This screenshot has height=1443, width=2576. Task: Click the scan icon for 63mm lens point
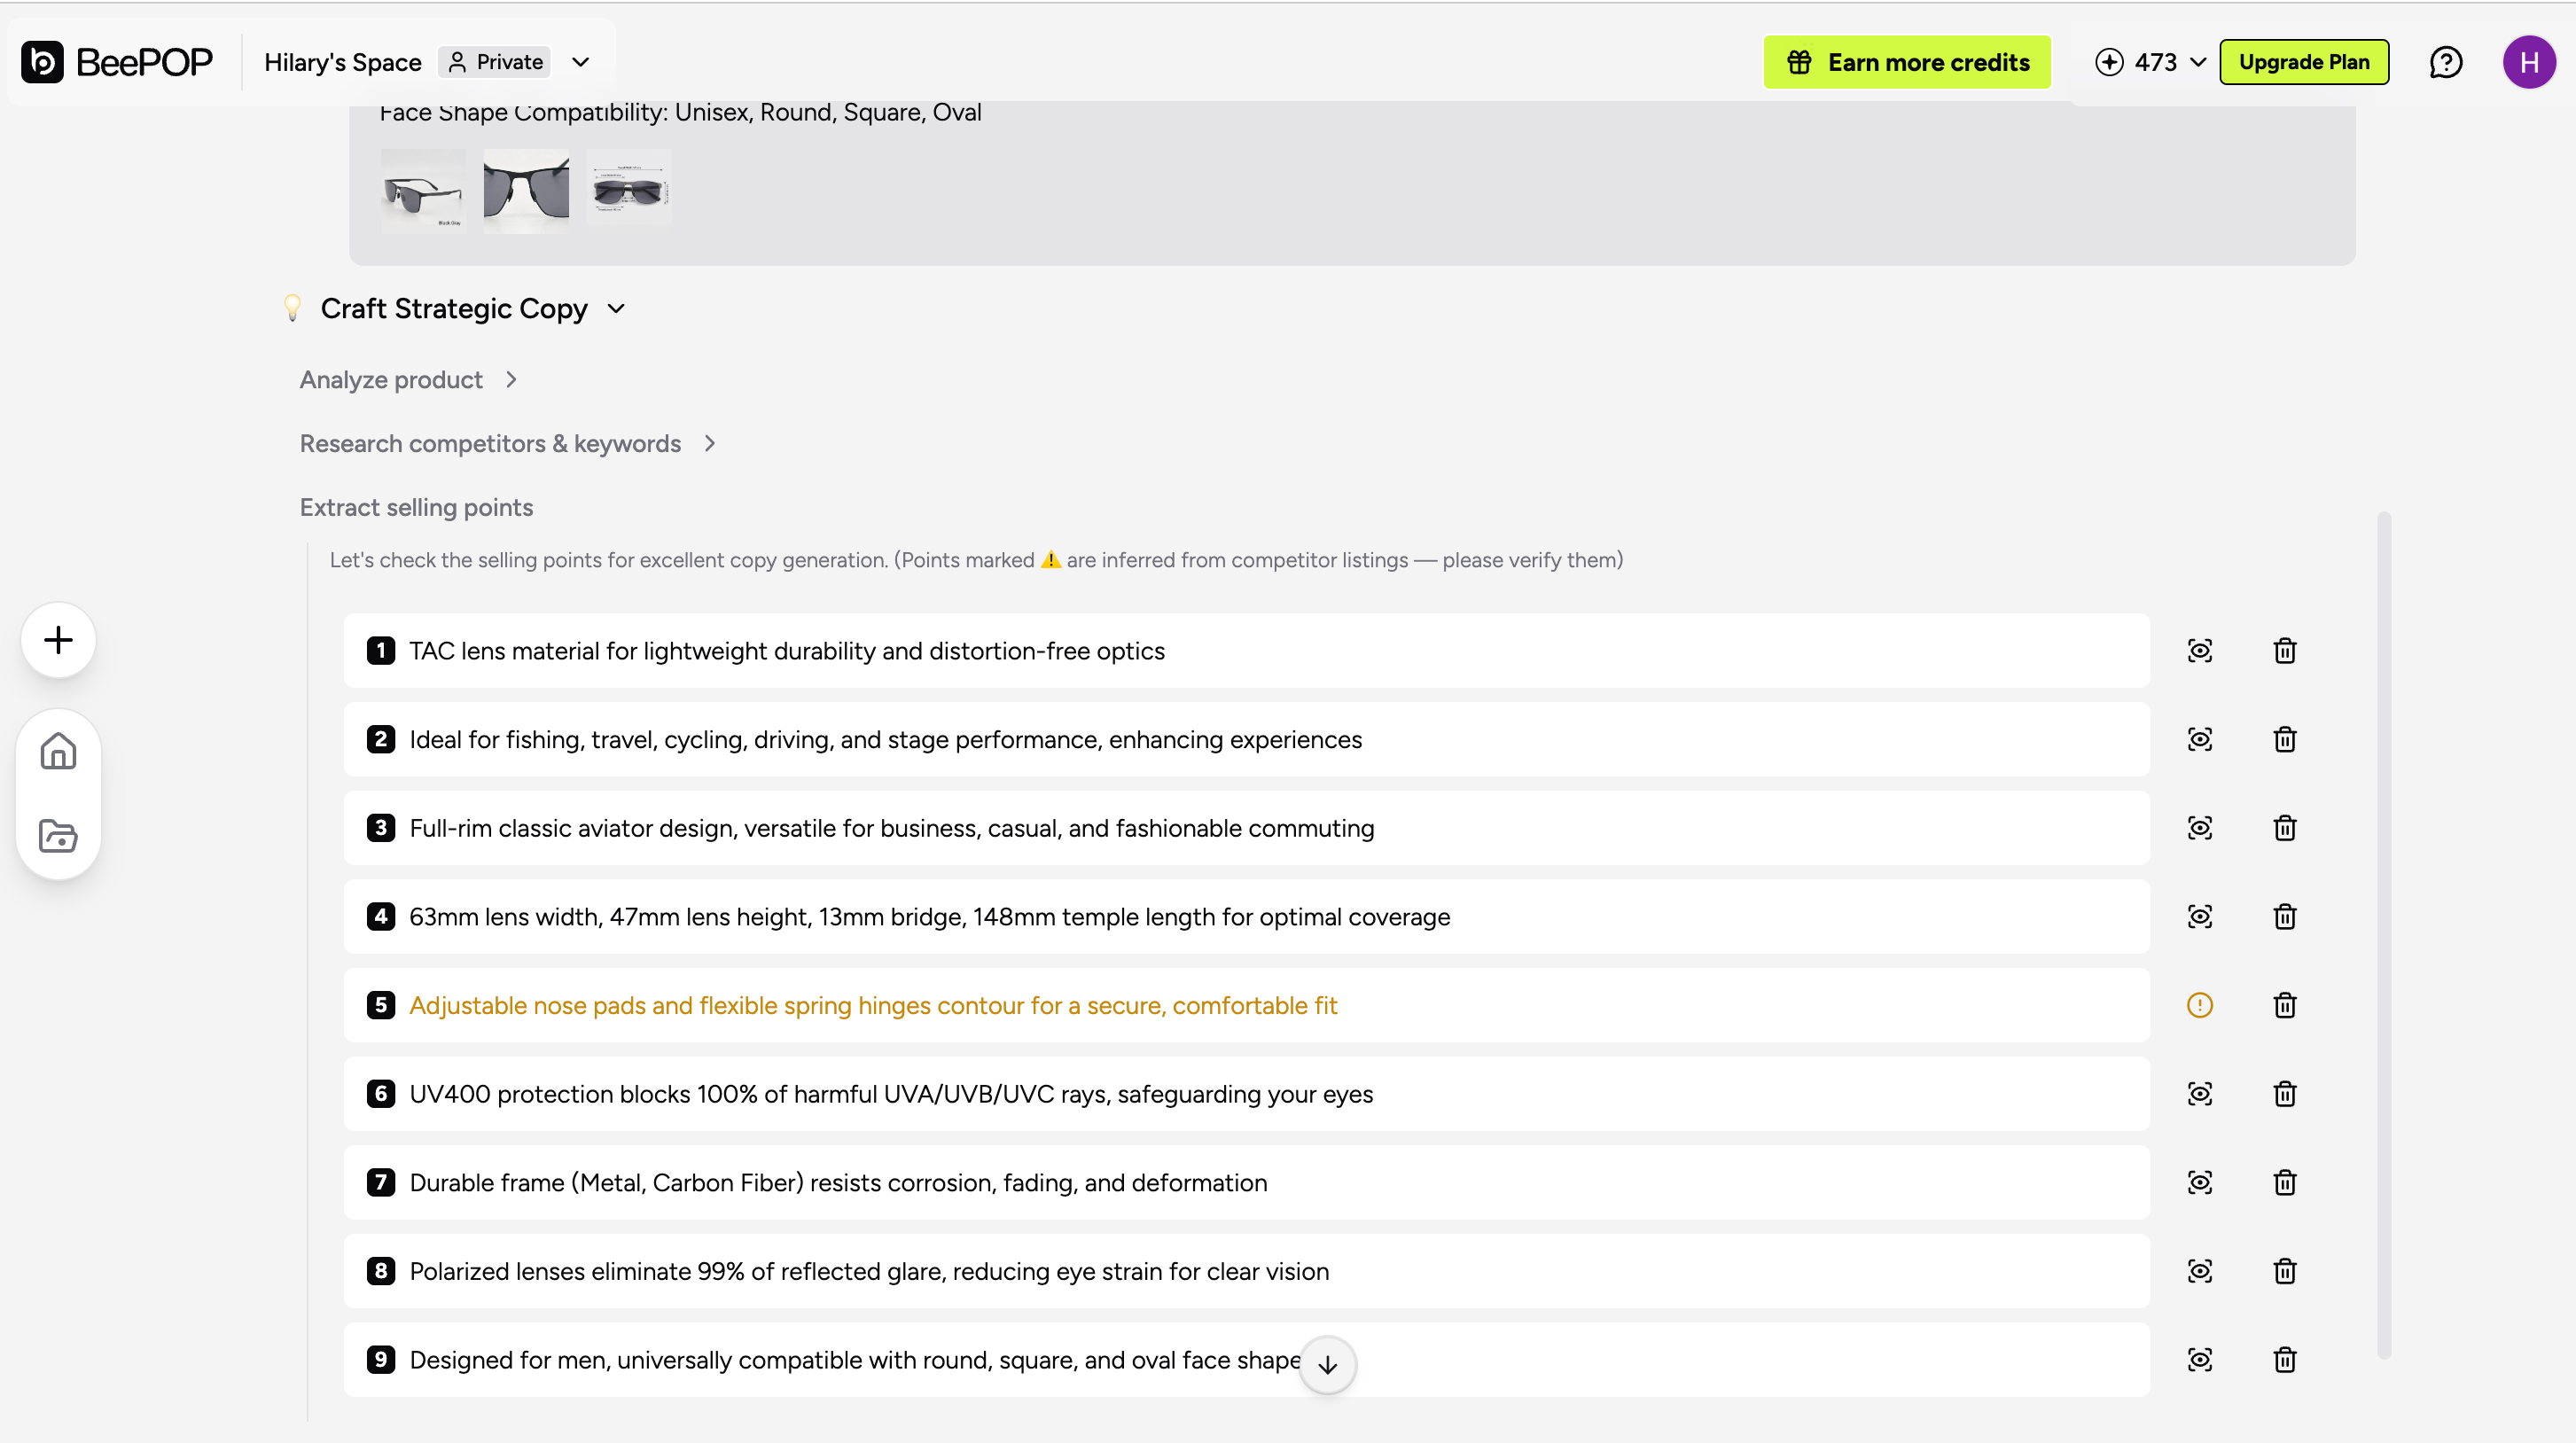click(2199, 917)
